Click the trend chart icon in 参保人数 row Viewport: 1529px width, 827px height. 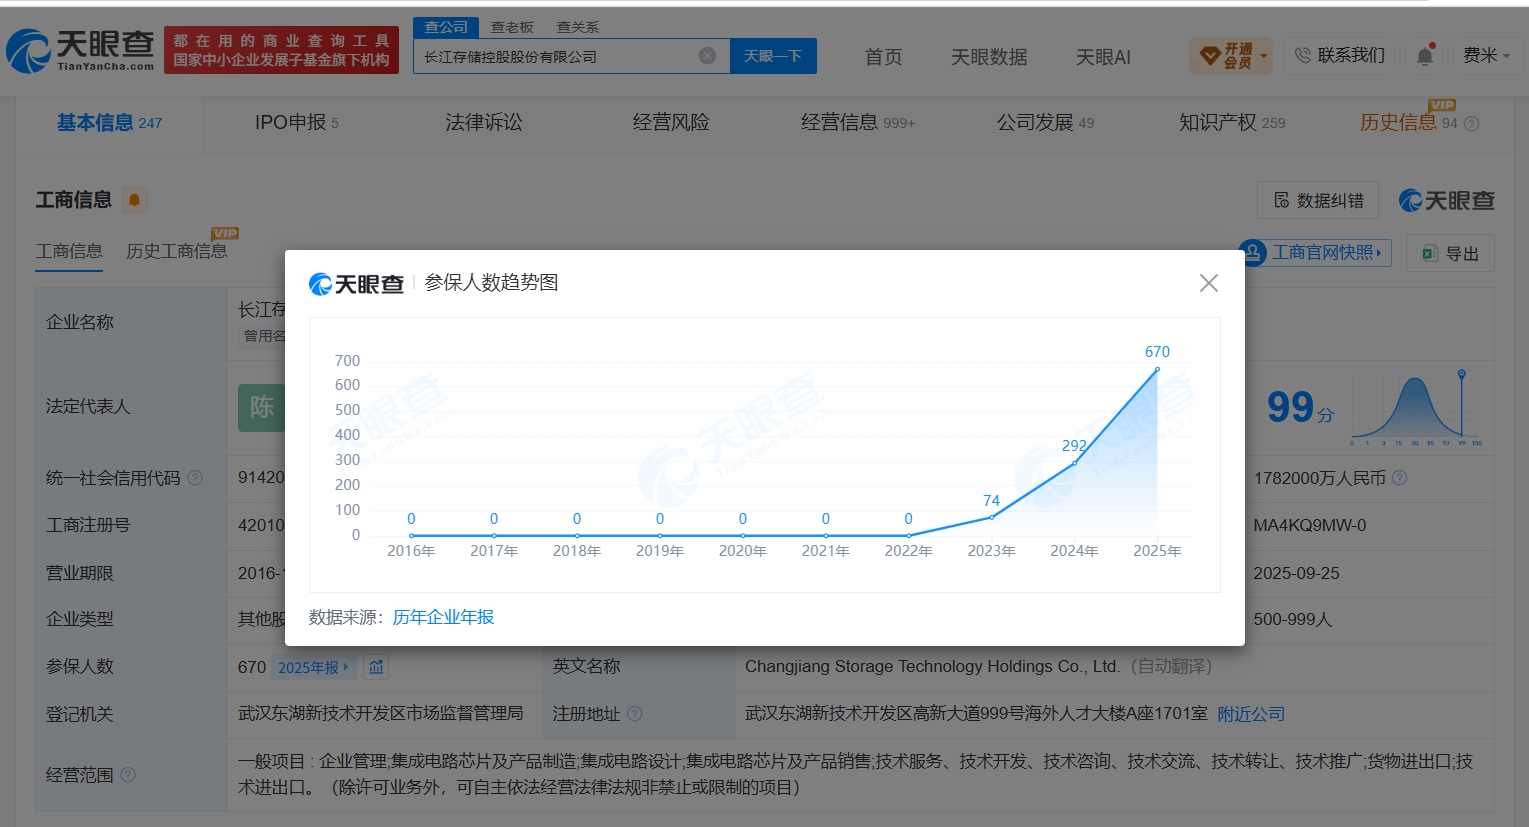pos(376,667)
